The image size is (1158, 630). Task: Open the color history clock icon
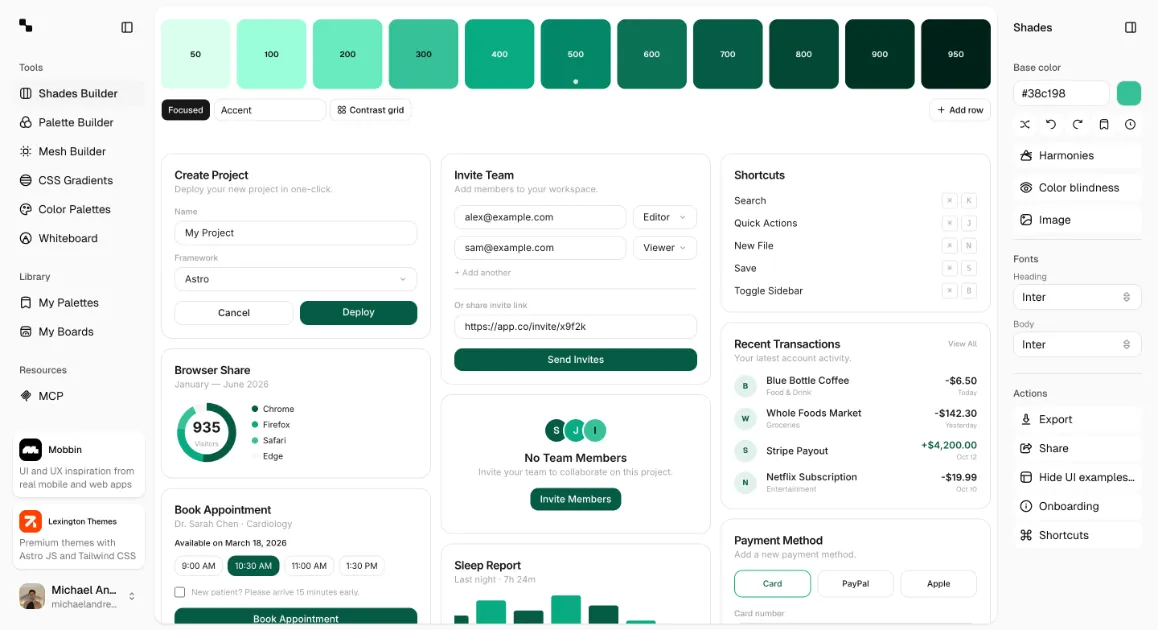click(x=1130, y=125)
